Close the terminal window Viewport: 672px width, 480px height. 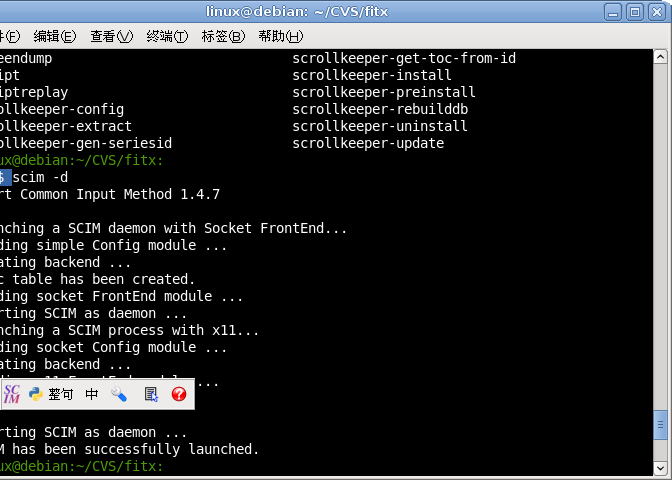tap(657, 12)
